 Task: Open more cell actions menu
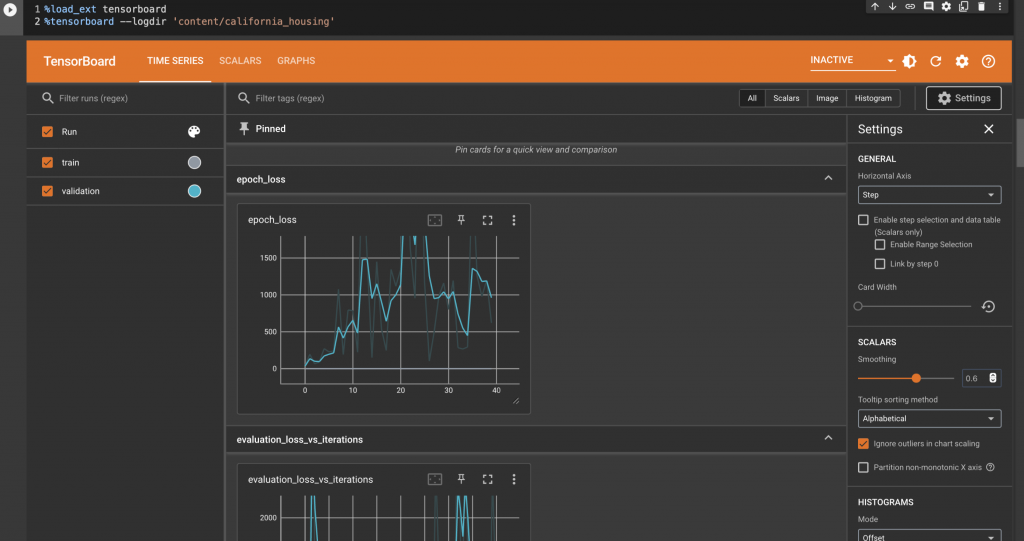coord(999,7)
